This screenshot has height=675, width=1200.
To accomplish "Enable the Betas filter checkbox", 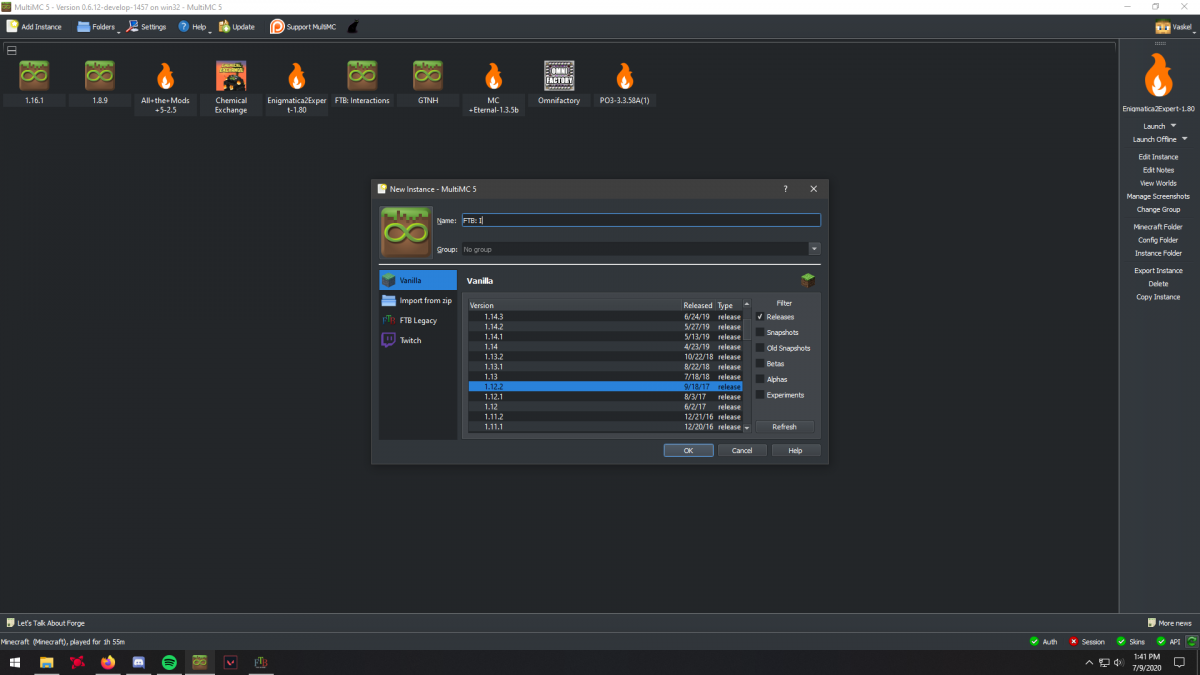I will (x=760, y=364).
